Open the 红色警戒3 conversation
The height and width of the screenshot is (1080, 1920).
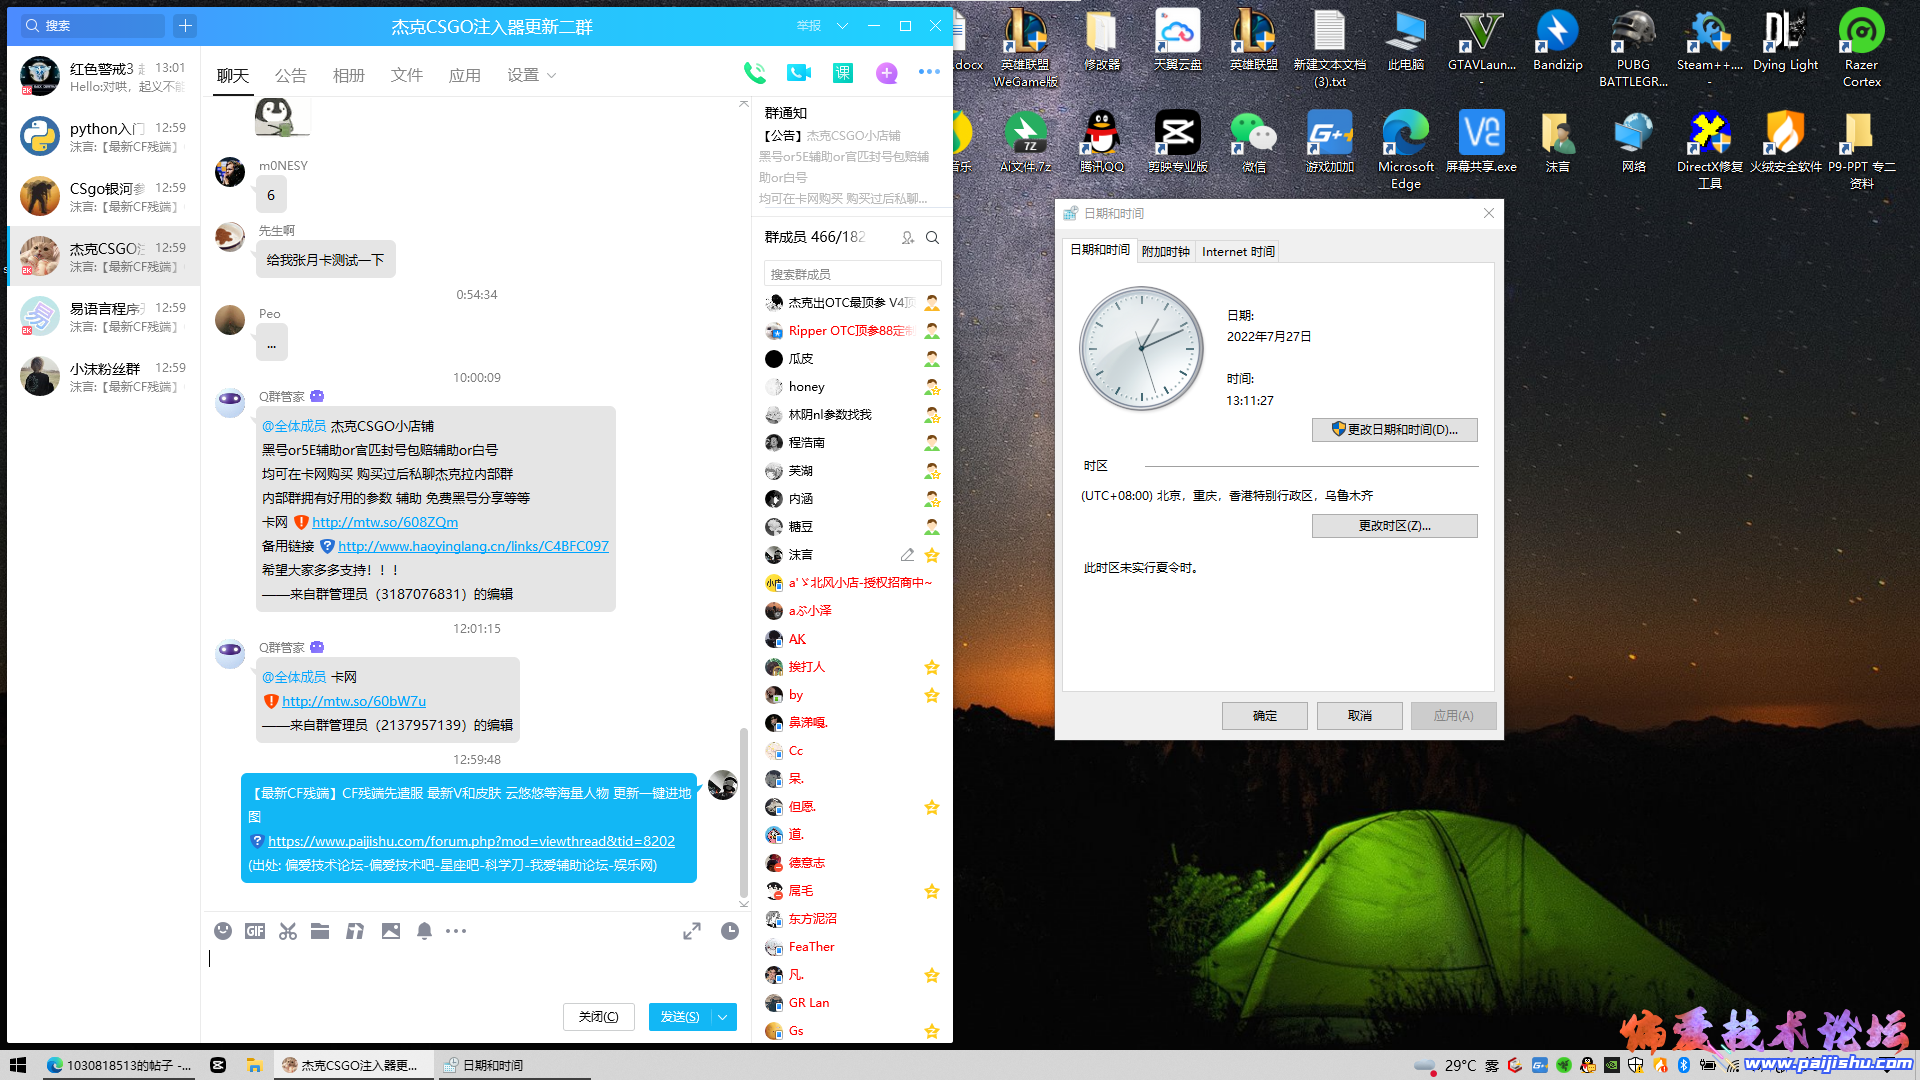click(x=103, y=77)
